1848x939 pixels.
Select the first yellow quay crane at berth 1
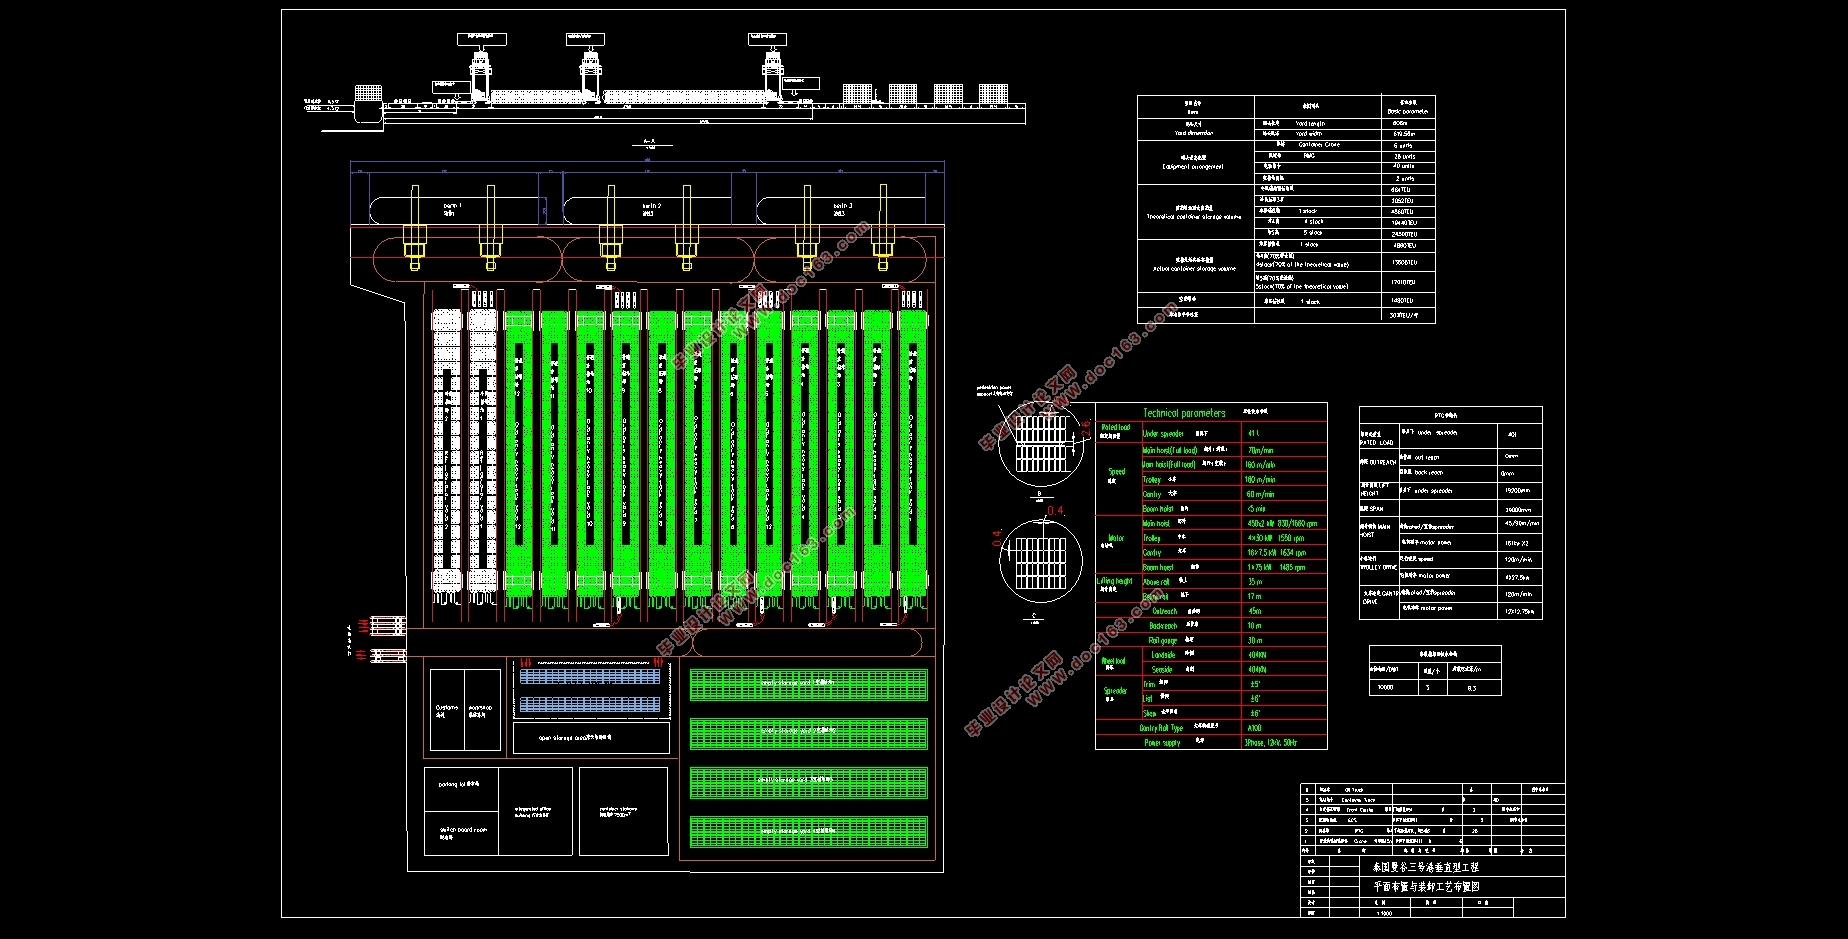(x=414, y=229)
